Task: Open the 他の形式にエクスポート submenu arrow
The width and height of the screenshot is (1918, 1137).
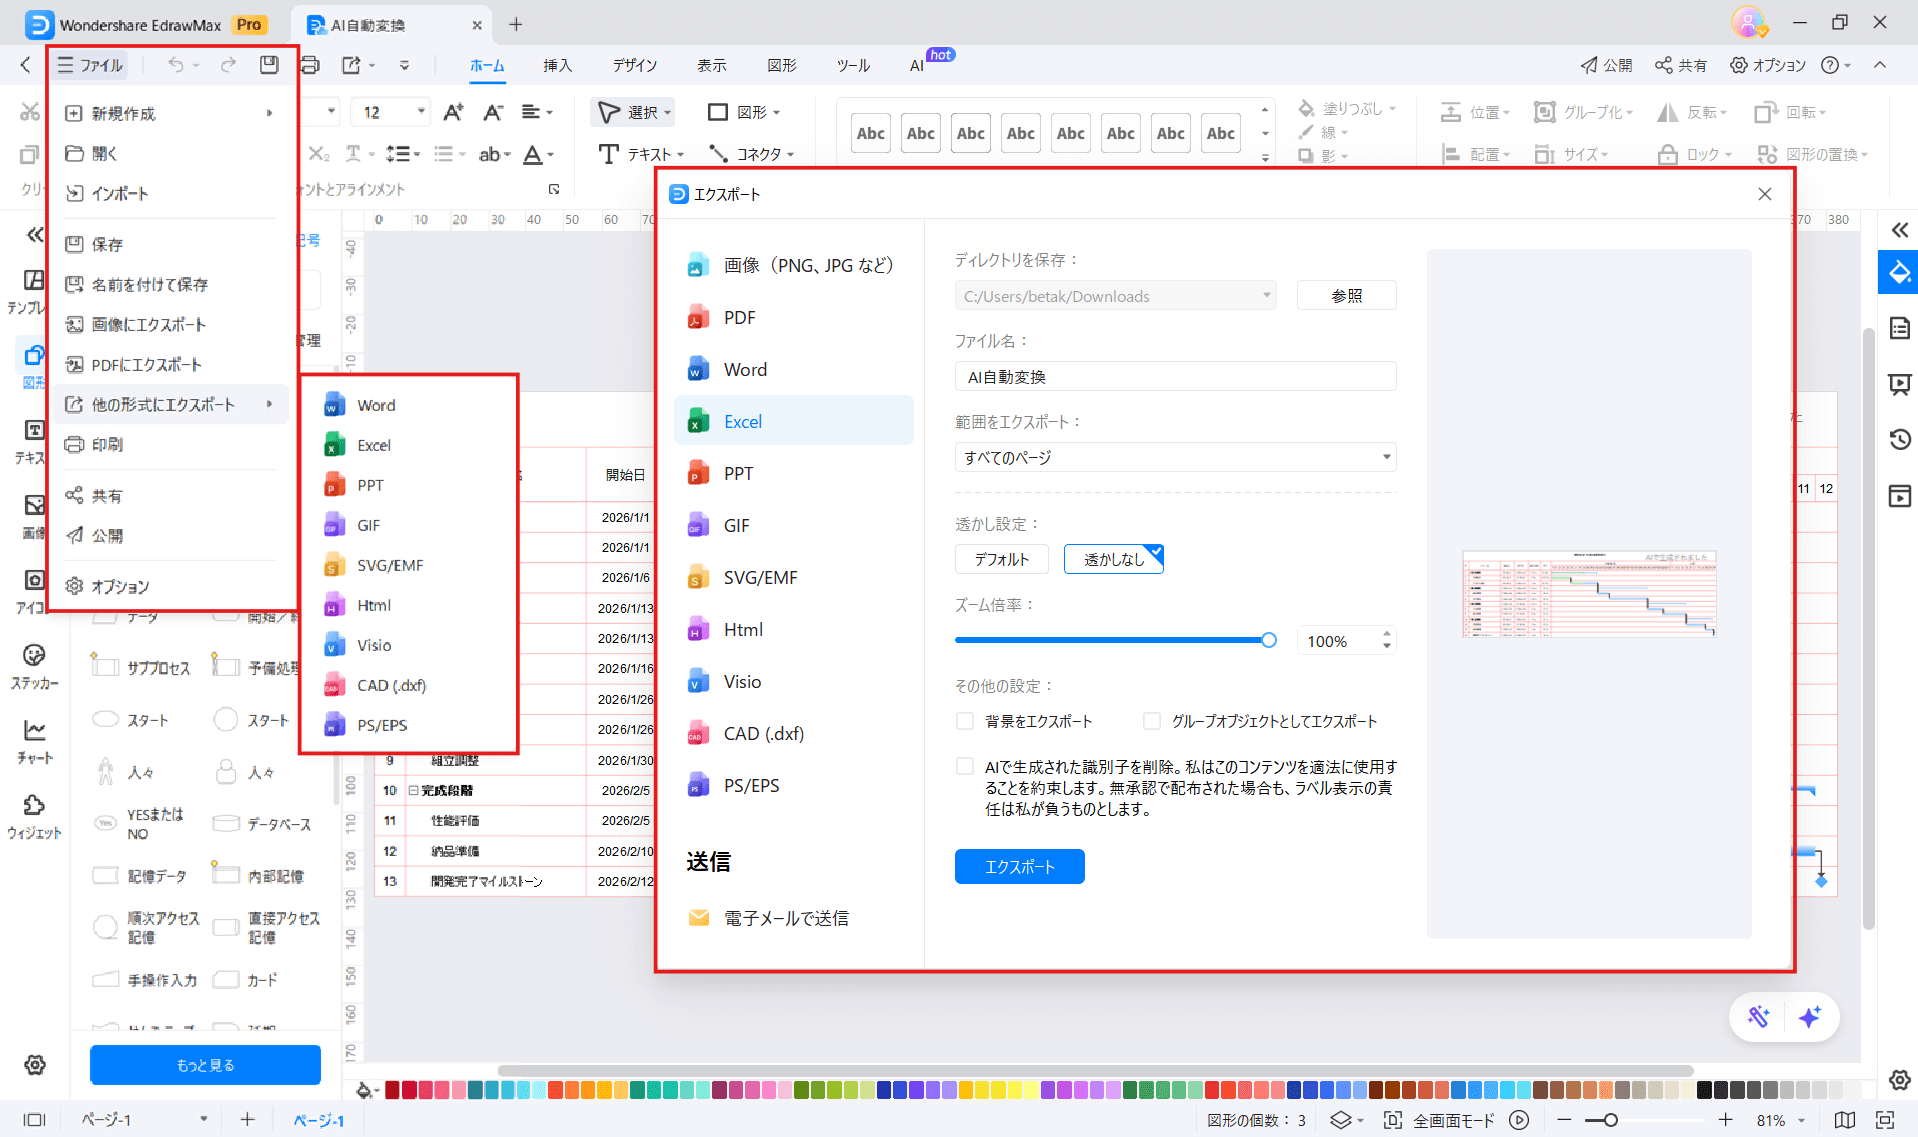Action: click(x=268, y=404)
